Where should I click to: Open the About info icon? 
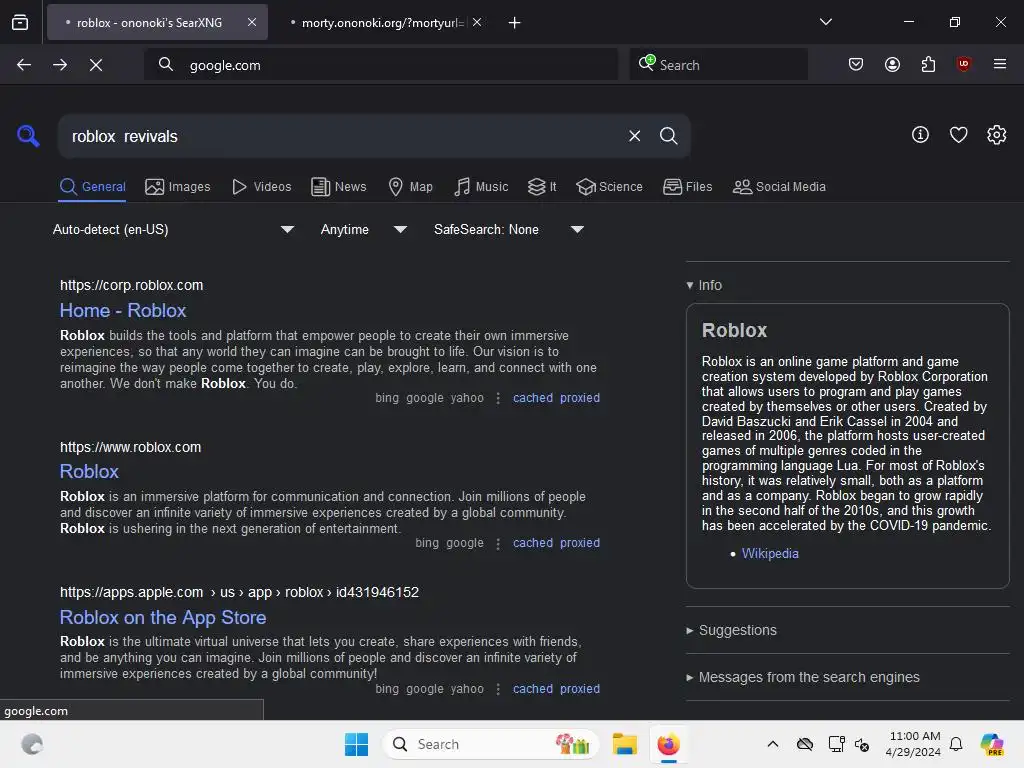(920, 135)
